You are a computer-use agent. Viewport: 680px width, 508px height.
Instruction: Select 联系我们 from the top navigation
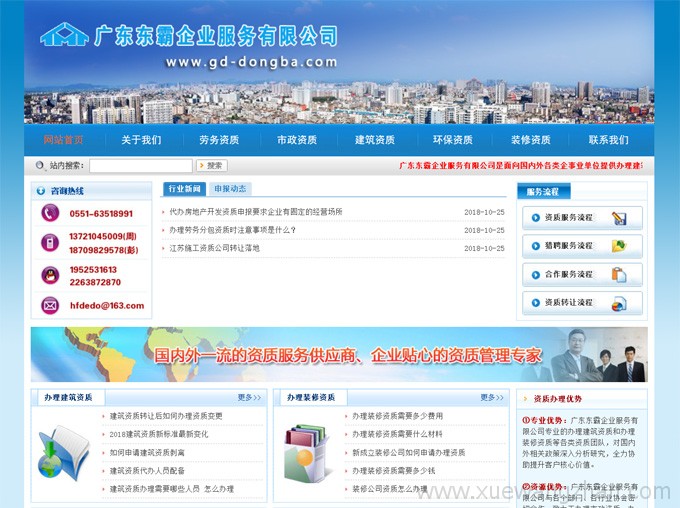tap(608, 140)
